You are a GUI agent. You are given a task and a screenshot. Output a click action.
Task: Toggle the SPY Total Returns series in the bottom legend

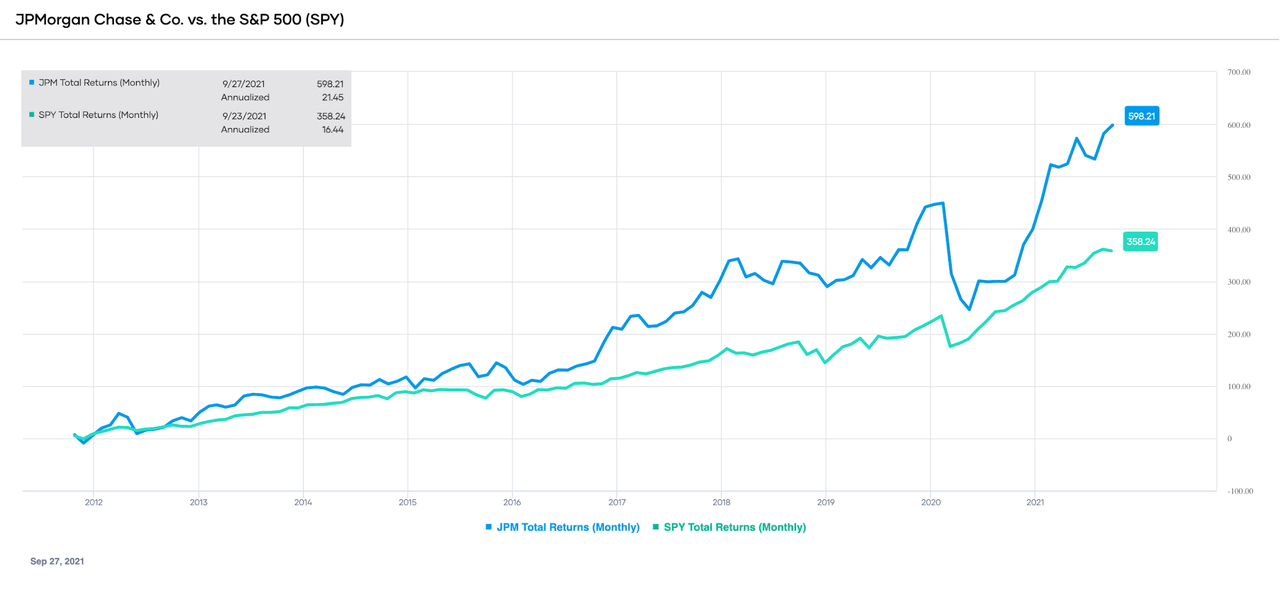pyautogui.click(x=734, y=527)
